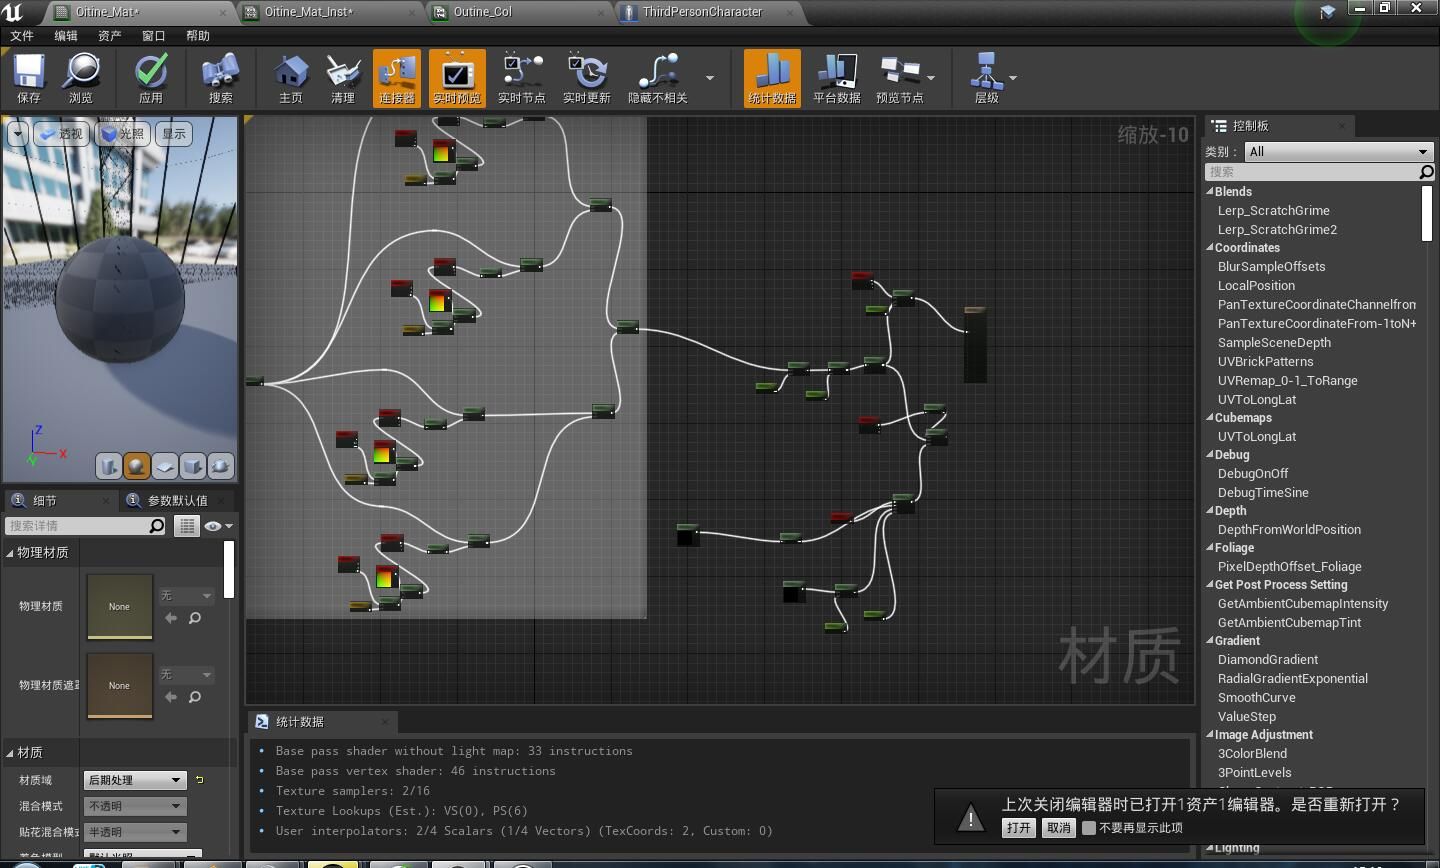Viewport: 1440px width, 868px height.
Task: Reset 材质域 to default yellow arrow
Action: click(x=199, y=780)
